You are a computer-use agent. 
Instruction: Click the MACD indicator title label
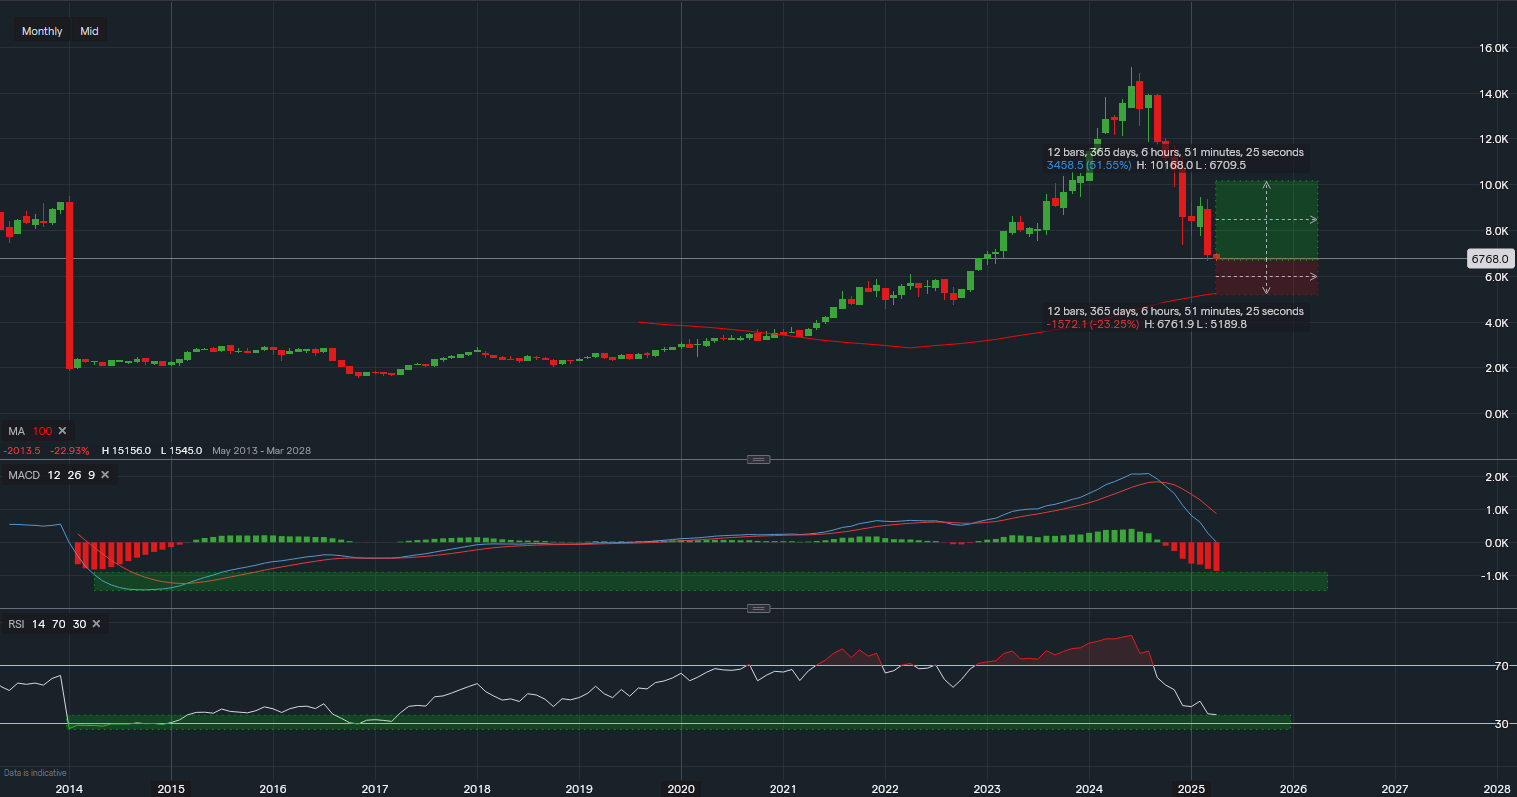[x=24, y=475]
